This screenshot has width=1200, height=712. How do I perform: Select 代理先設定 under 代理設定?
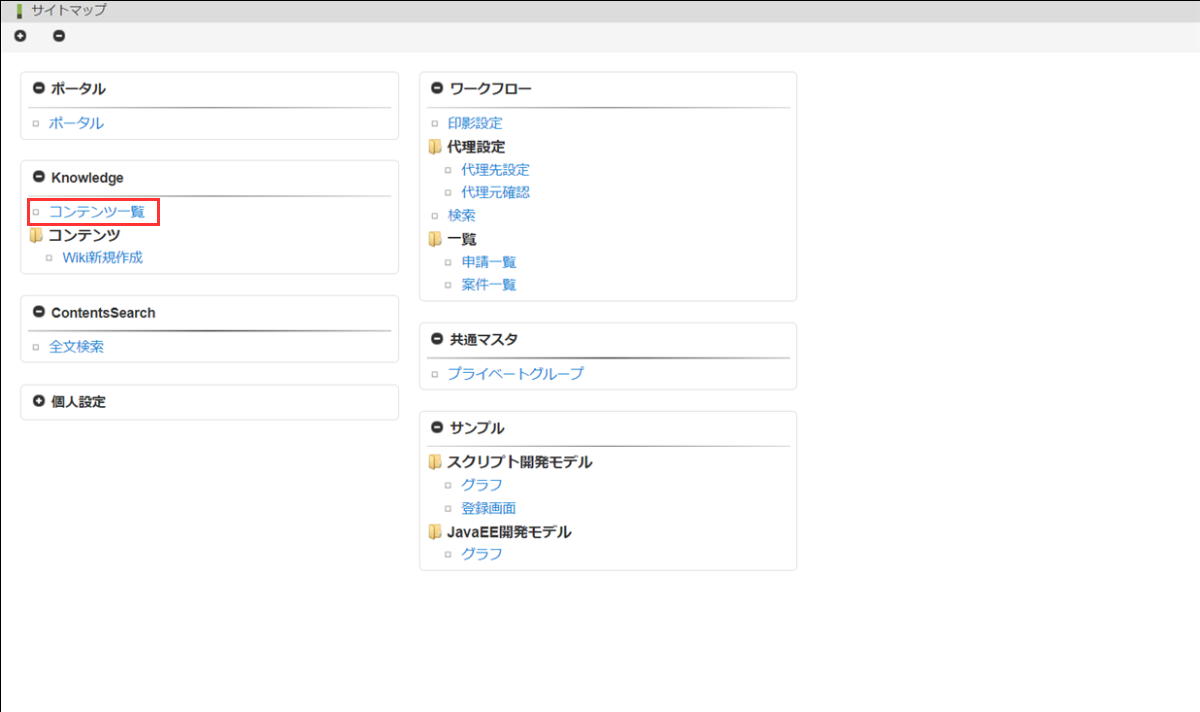pyautogui.click(x=495, y=170)
